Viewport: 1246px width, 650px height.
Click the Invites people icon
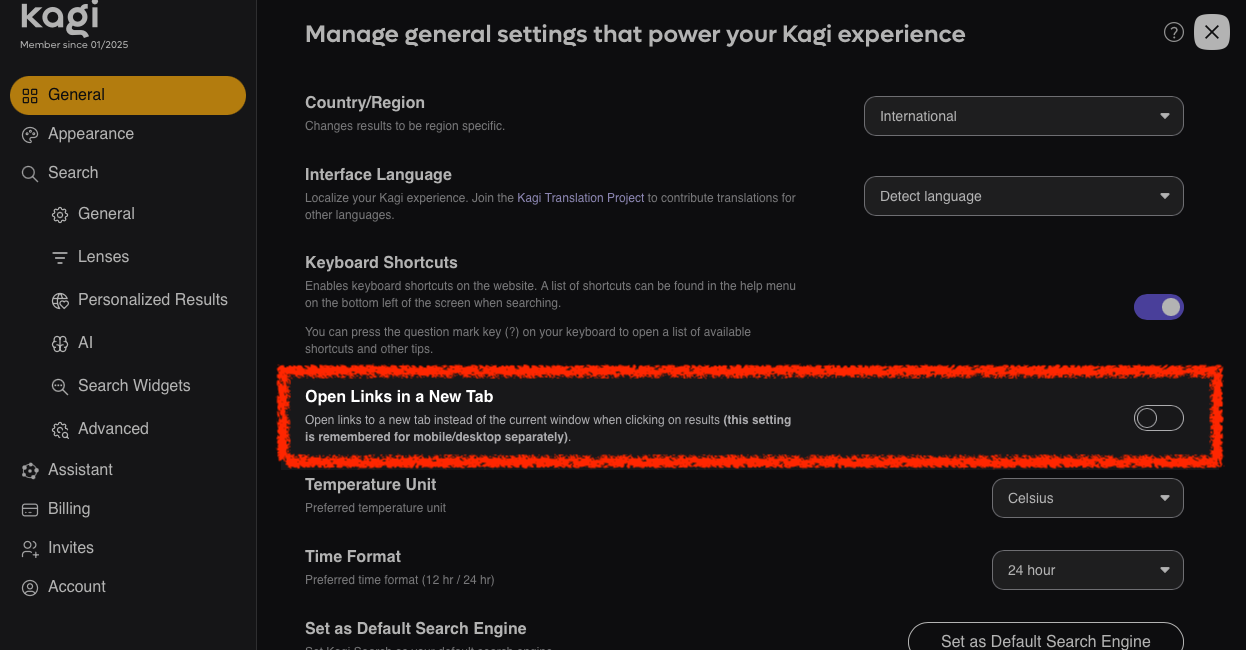pos(30,548)
